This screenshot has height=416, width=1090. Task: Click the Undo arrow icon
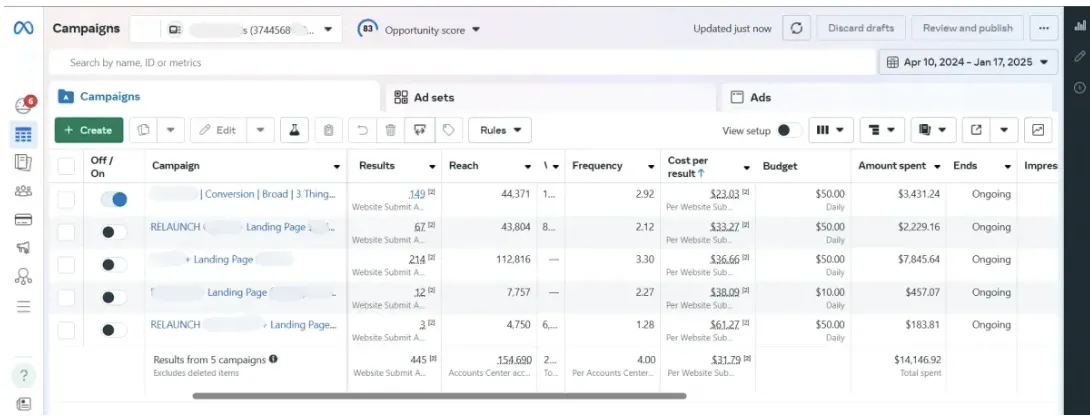pos(362,130)
